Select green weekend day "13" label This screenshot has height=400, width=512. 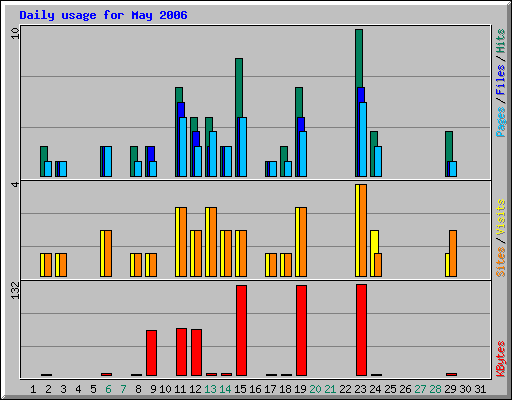pos(210,389)
